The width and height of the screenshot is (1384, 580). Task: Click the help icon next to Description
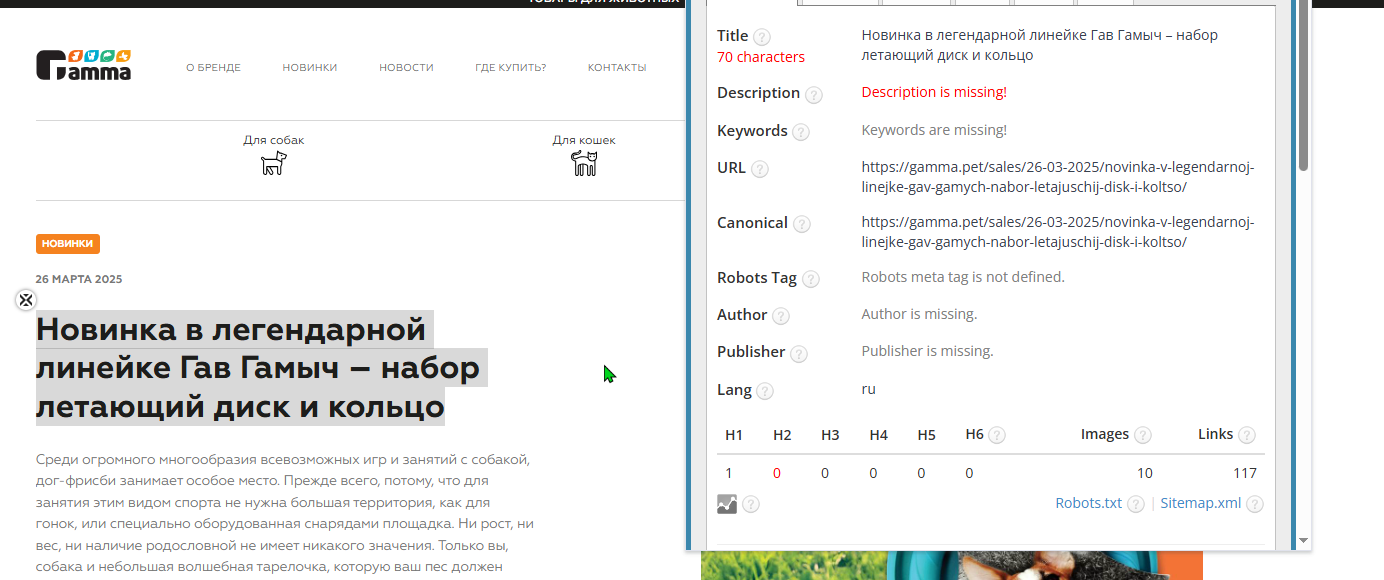coord(814,95)
